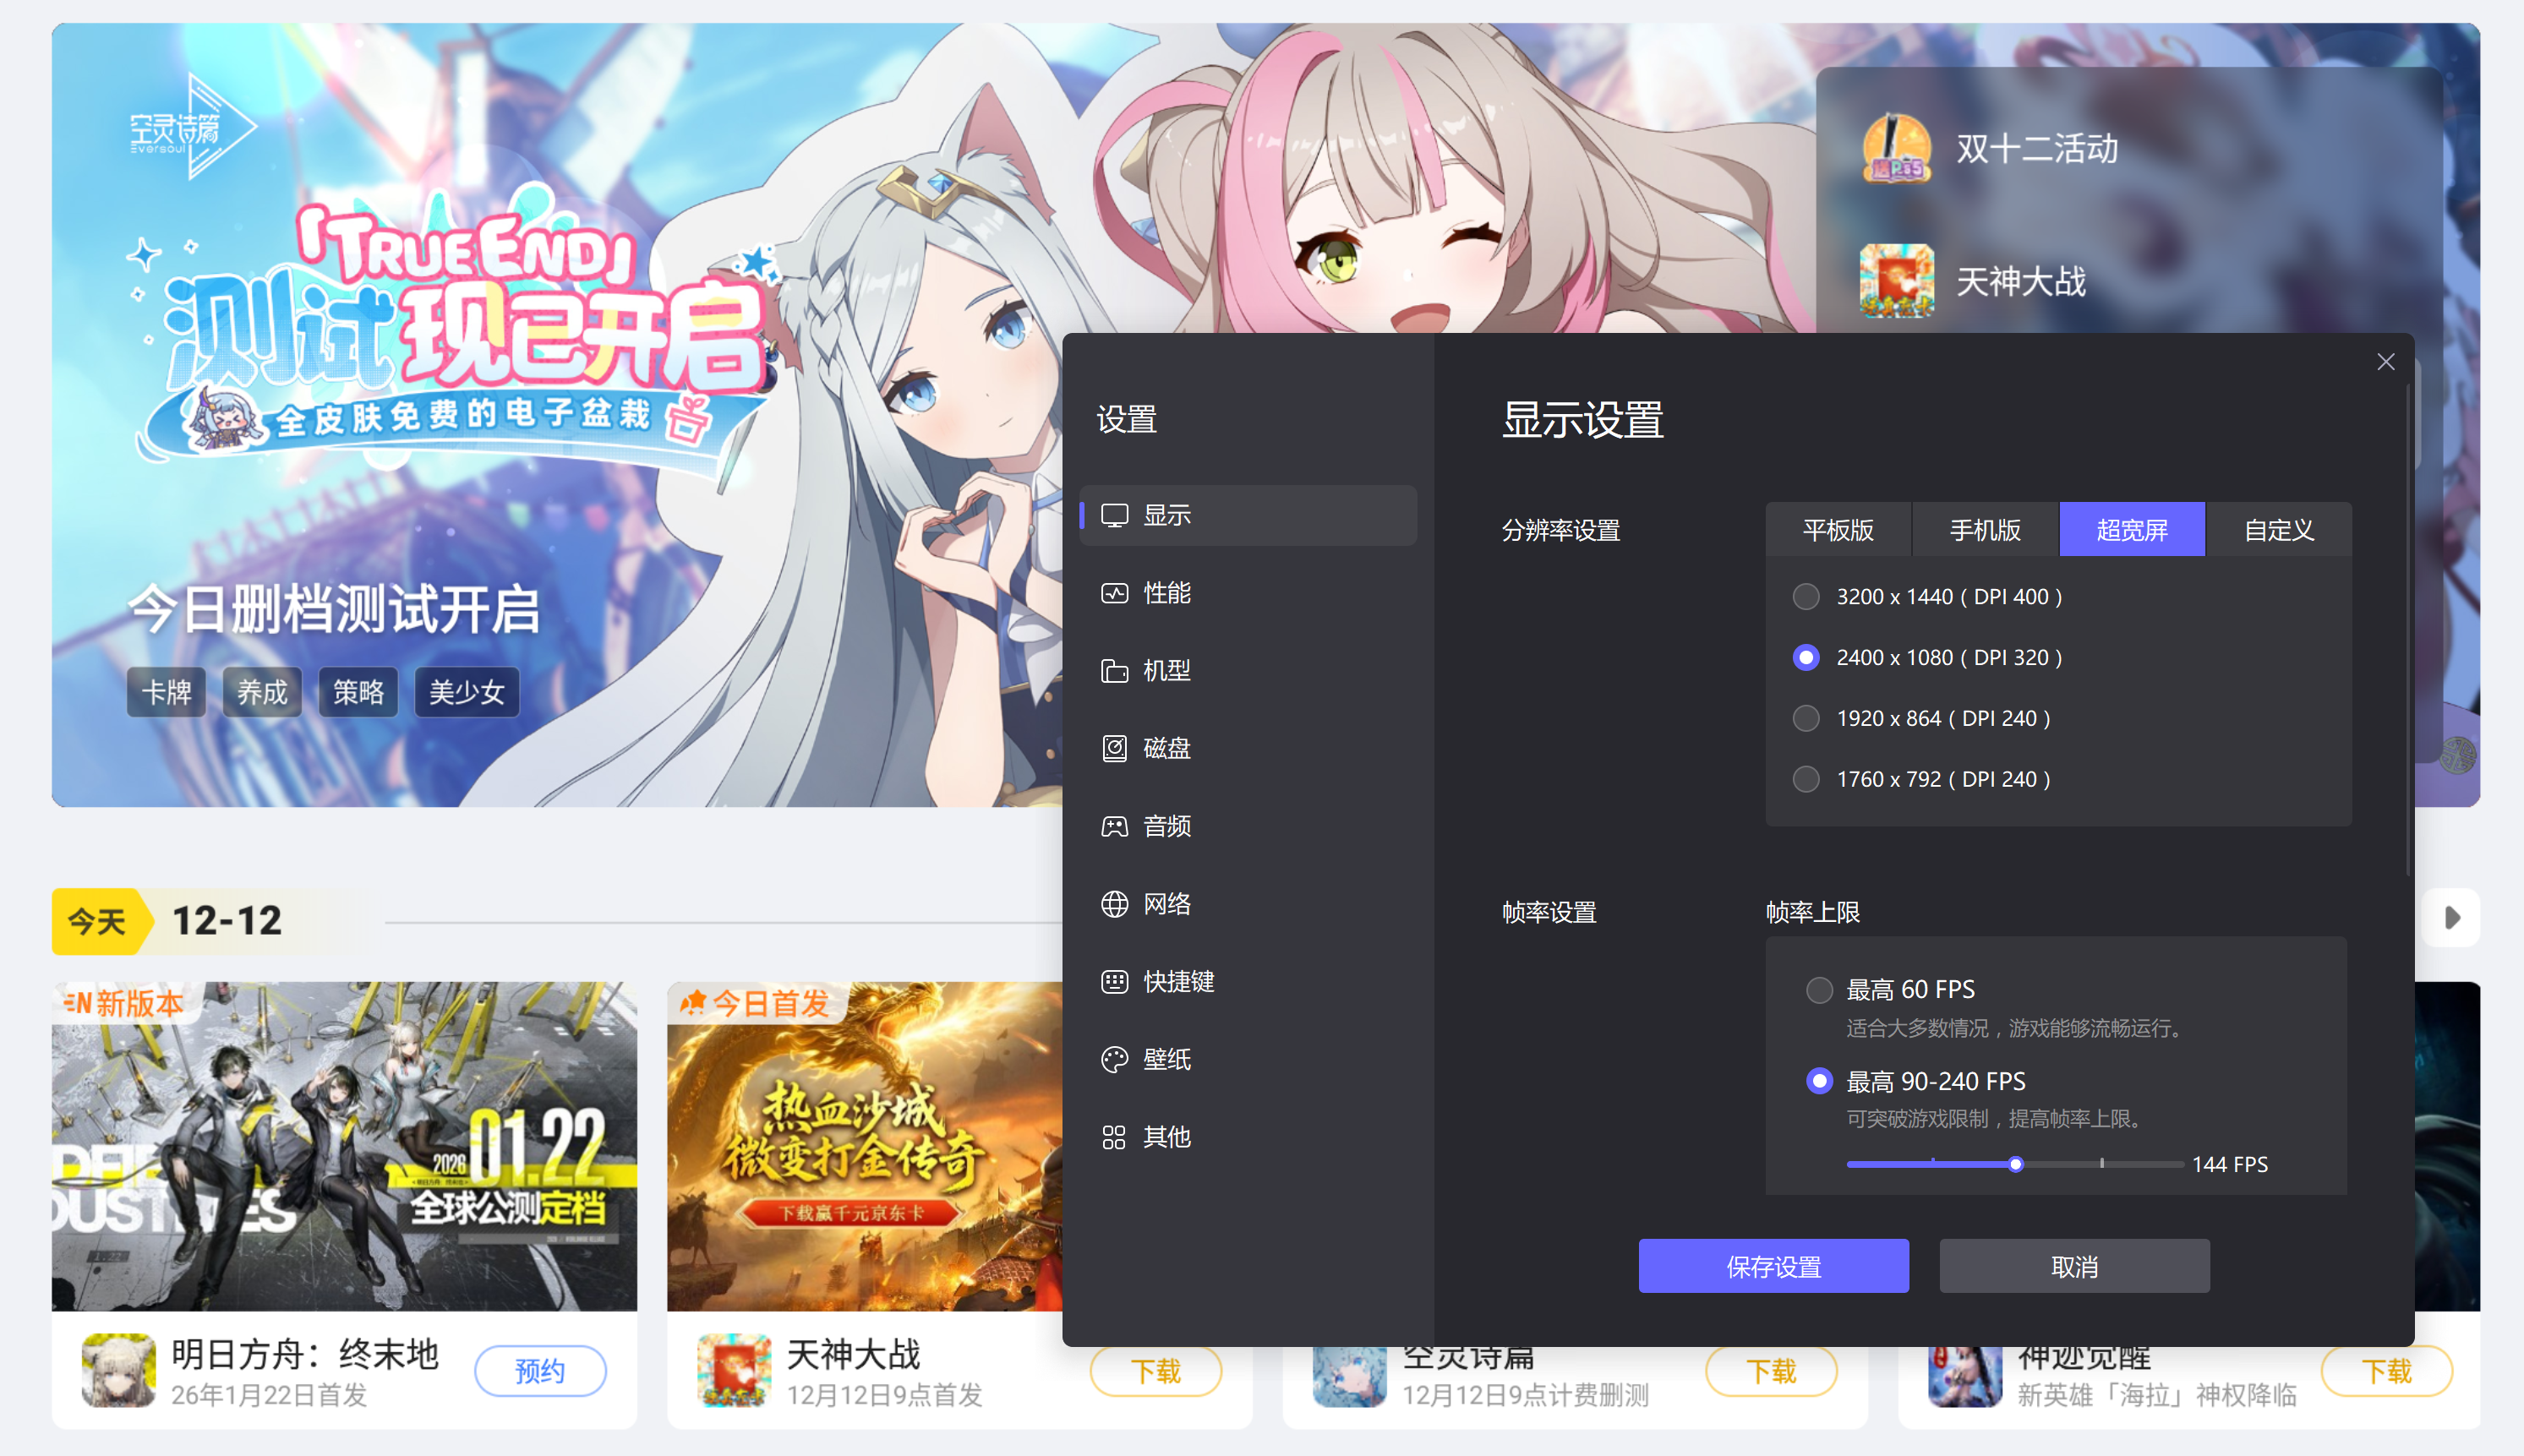Click the 其他 grid icon
This screenshot has width=2524, height=1456.
coord(1114,1137)
